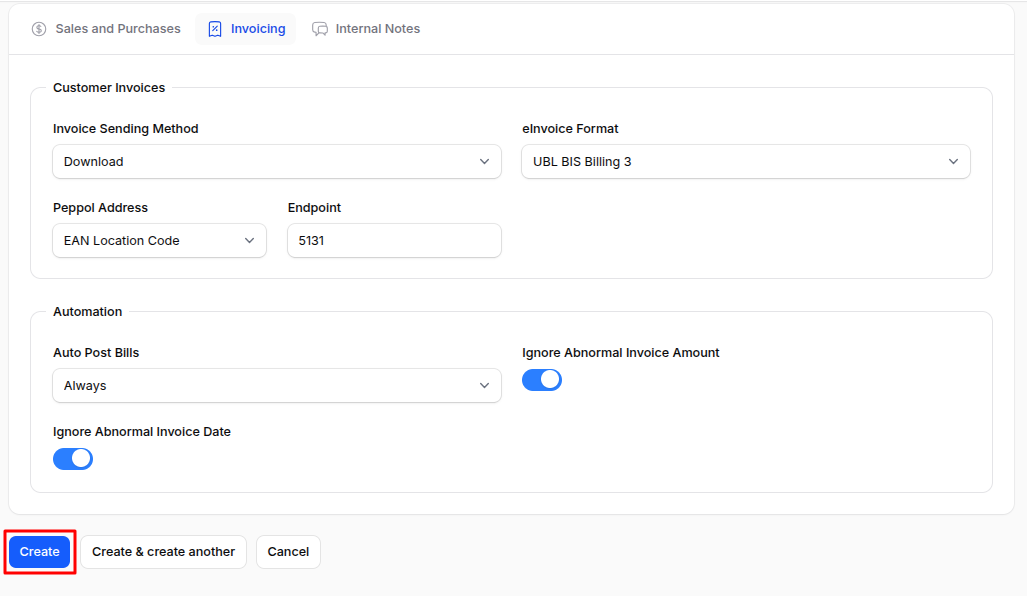Viewport: 1027px width, 596px height.
Task: Click the Endpoint field containing 5131
Action: click(x=394, y=240)
